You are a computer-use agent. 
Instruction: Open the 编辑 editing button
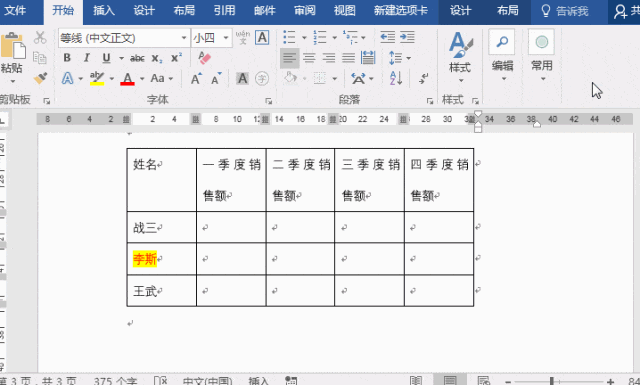(x=502, y=55)
